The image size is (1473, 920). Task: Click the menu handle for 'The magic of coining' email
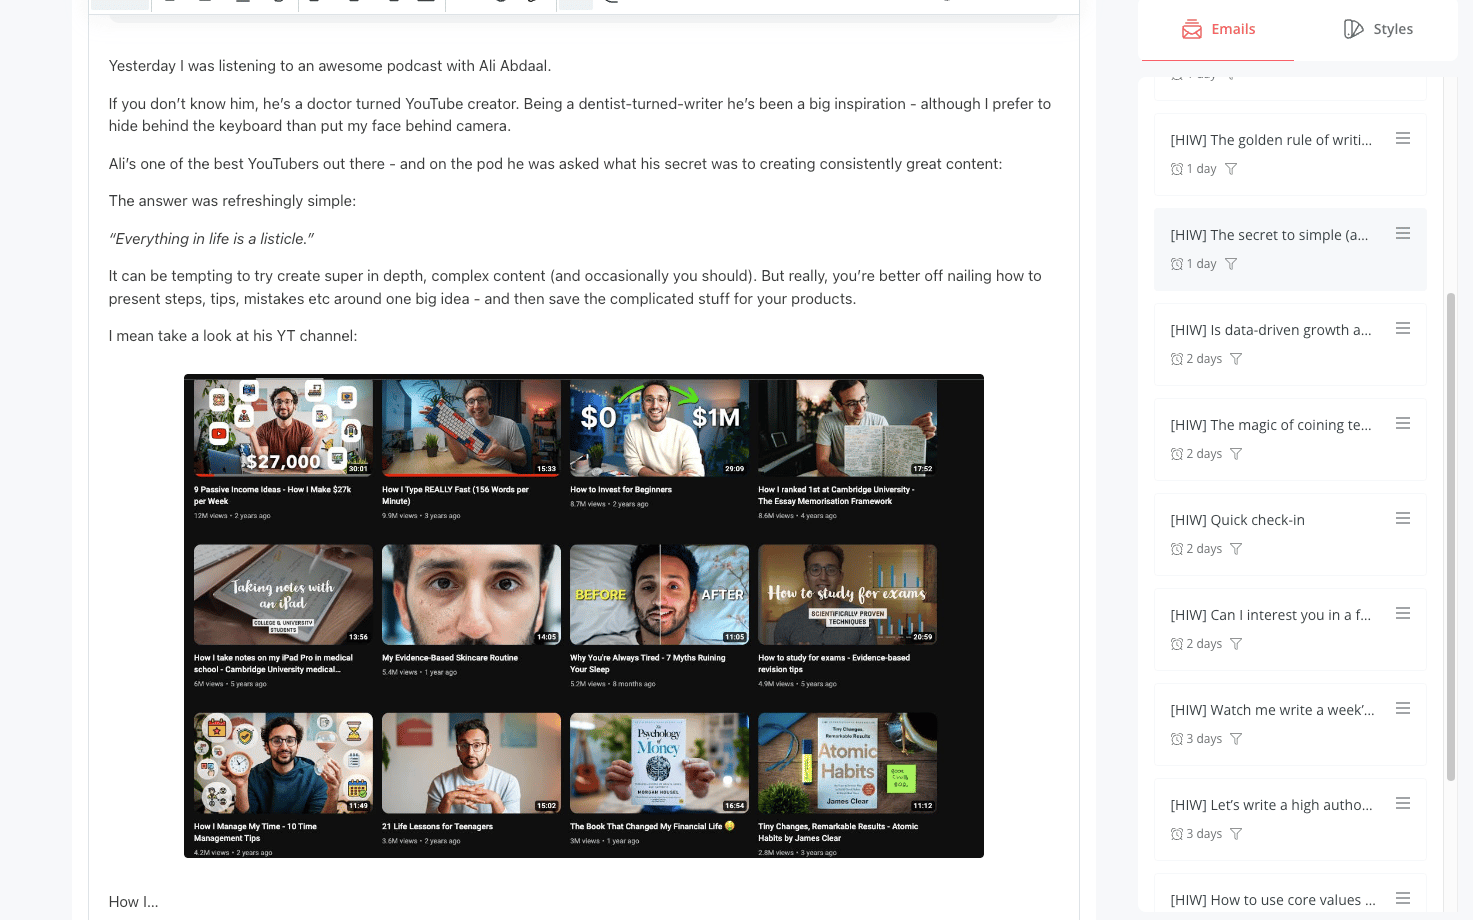coord(1403,423)
